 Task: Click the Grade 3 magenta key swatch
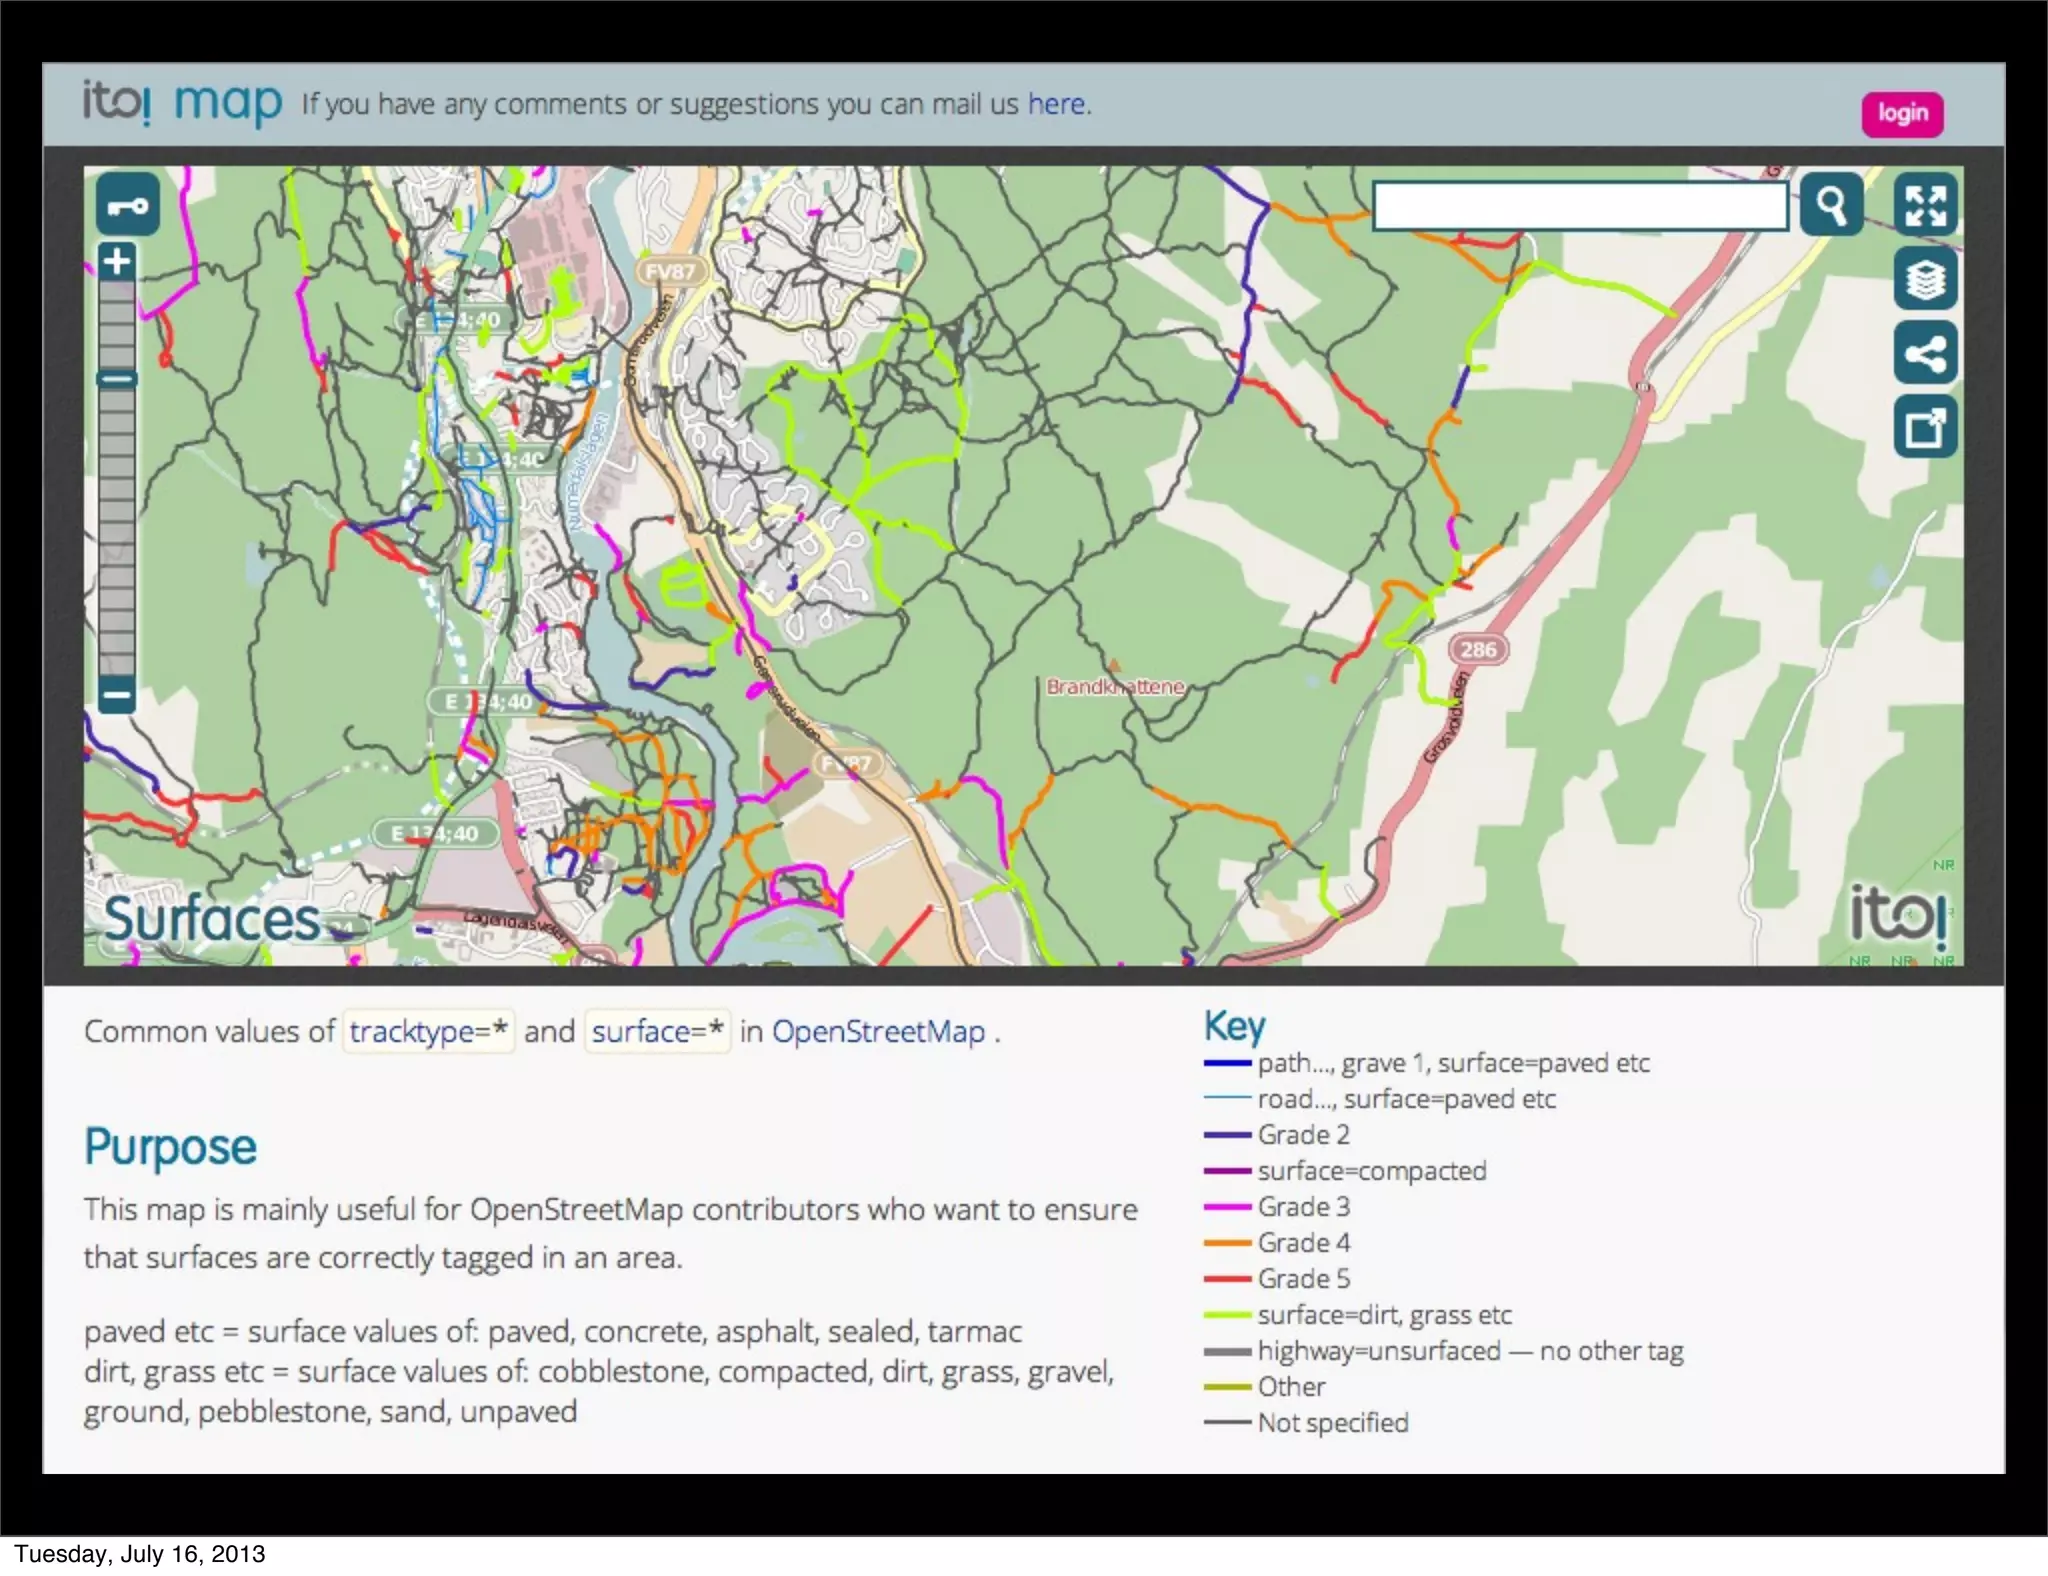(x=1227, y=1207)
